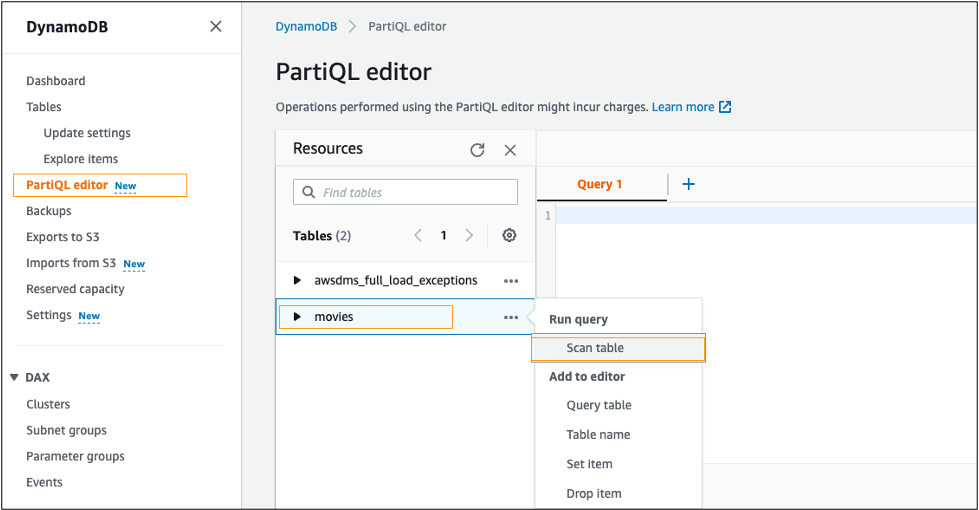Open Backups in sidebar
This screenshot has width=979, height=510.
point(49,211)
